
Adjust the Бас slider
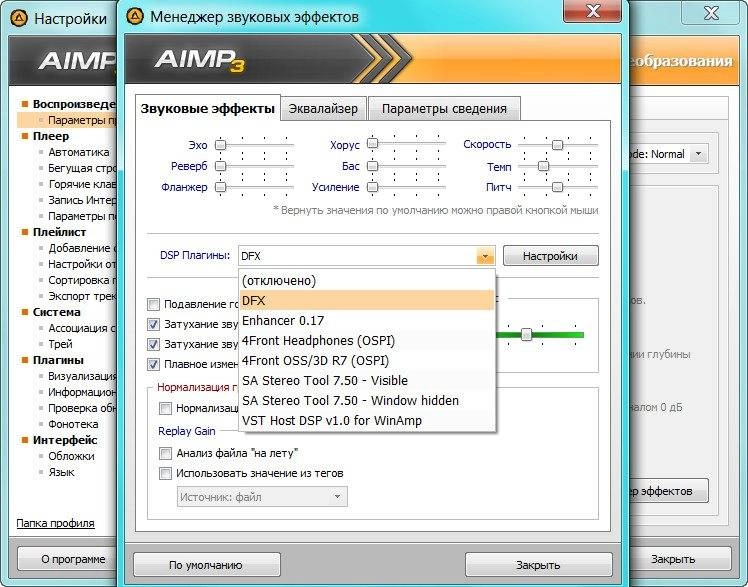click(x=373, y=166)
